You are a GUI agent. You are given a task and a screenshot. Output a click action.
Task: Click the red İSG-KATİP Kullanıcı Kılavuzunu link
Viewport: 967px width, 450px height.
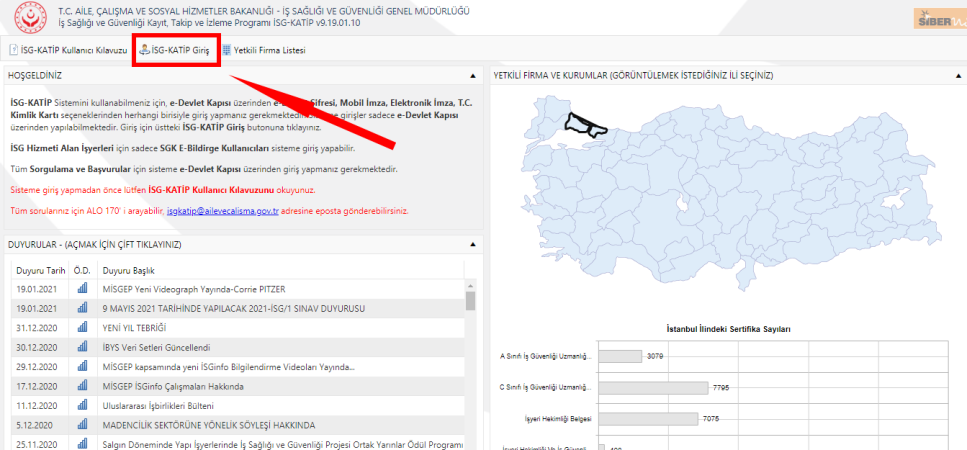231,189
